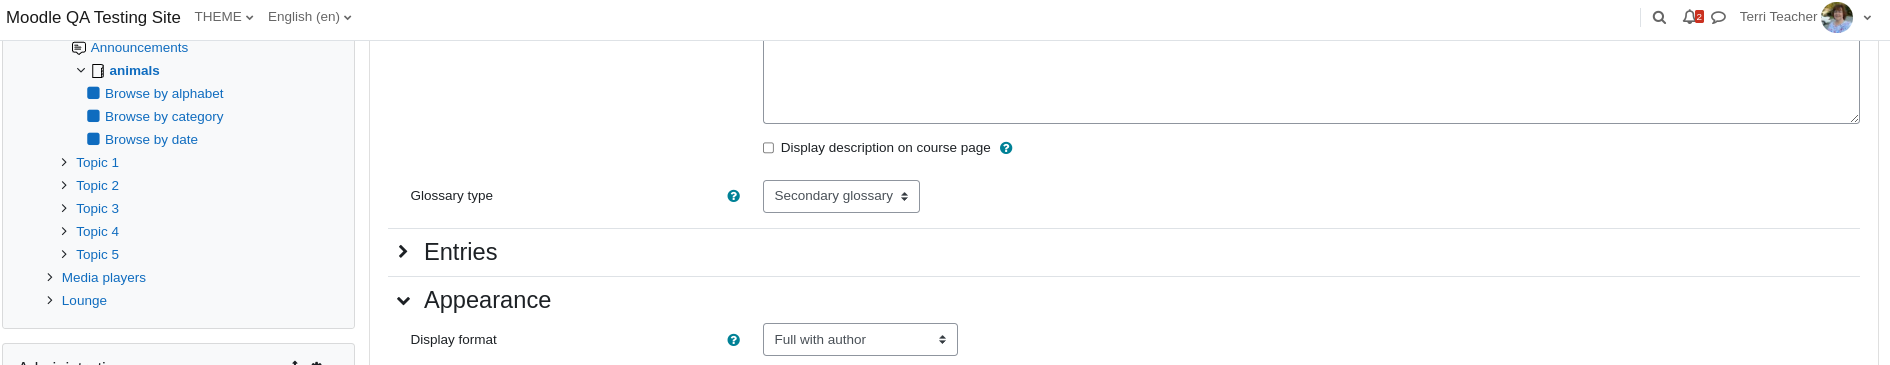Viewport: 1890px width, 365px height.
Task: Enable Display description on course page
Action: [x=769, y=148]
